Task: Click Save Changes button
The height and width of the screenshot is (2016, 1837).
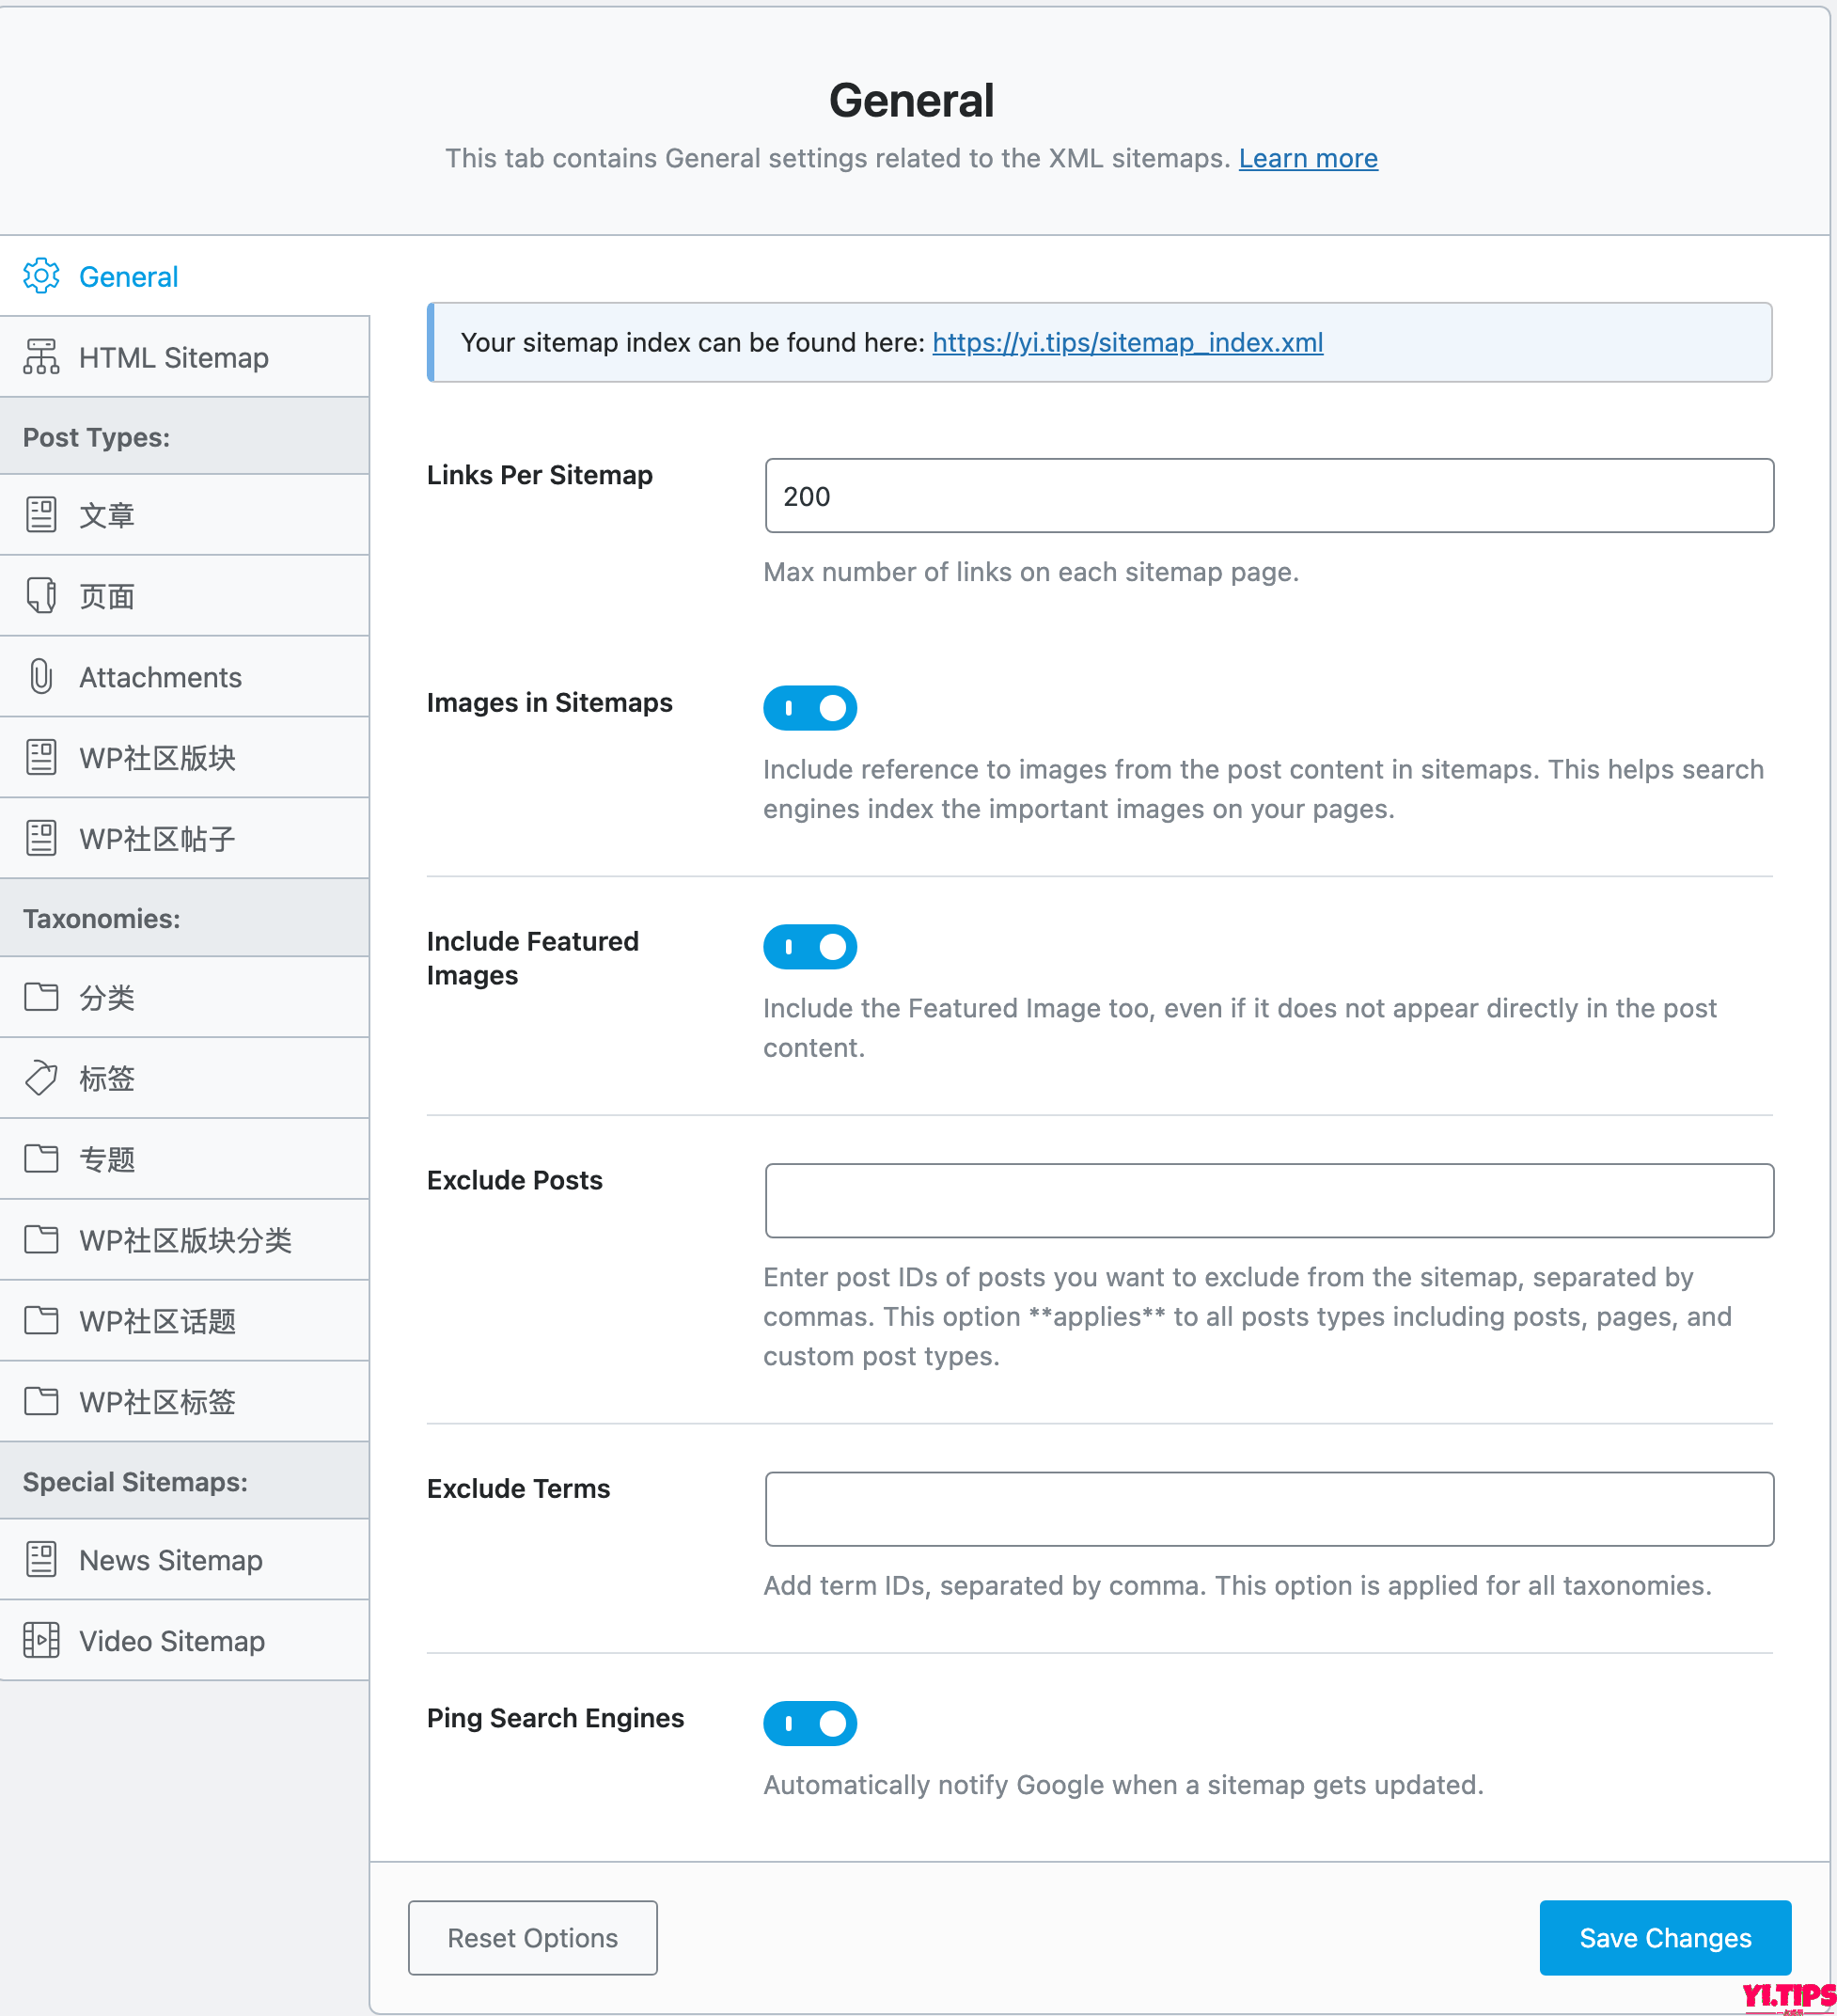Action: click(x=1665, y=1937)
